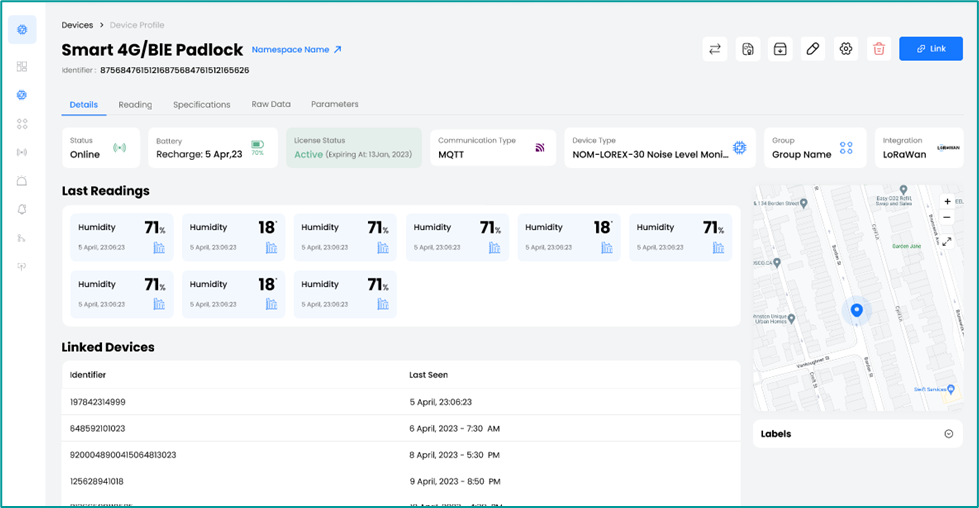Go back to Devices breadcrumb
Image resolution: width=979 pixels, height=508 pixels.
click(x=77, y=25)
